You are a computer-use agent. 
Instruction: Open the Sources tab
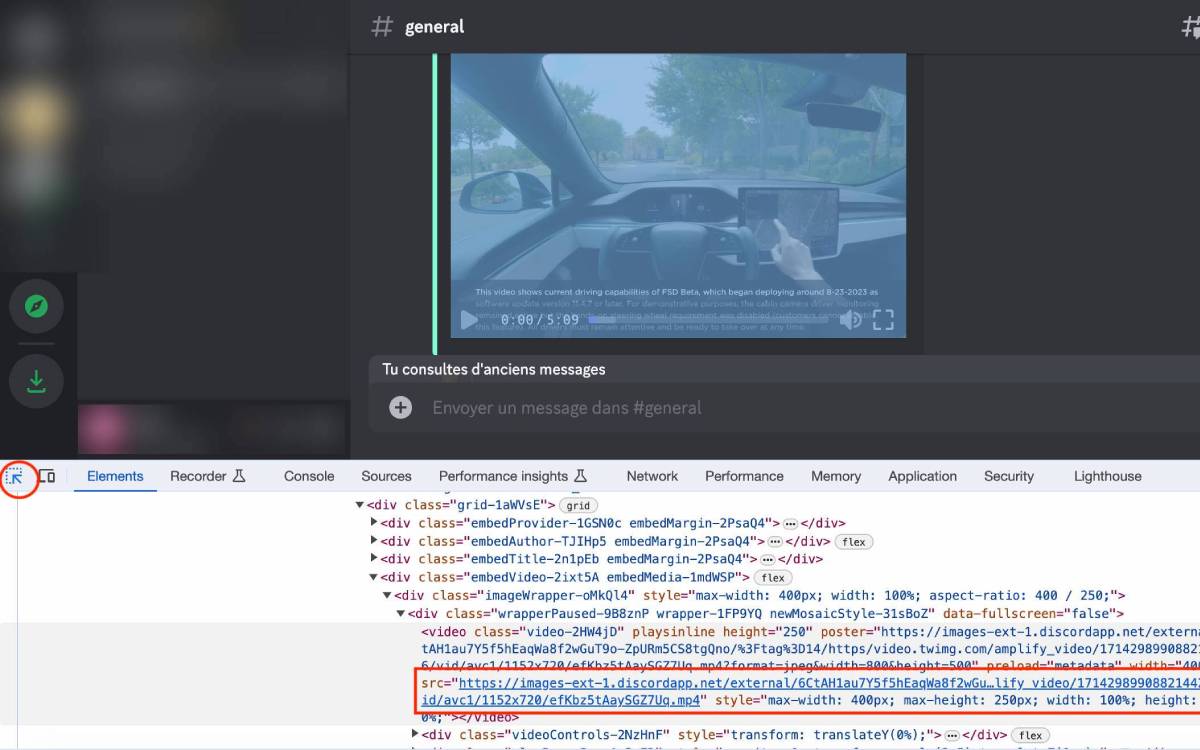(386, 476)
